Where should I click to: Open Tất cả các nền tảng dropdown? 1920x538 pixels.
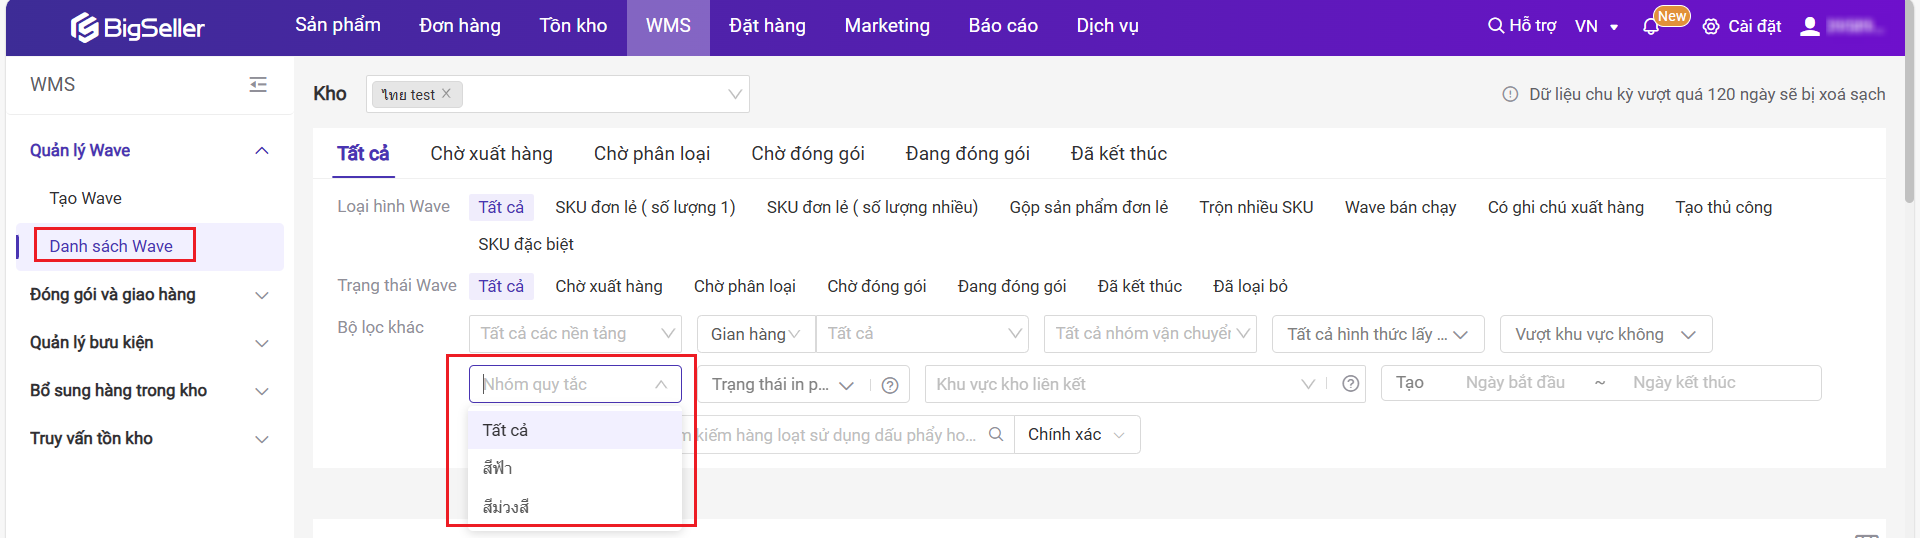pyautogui.click(x=575, y=334)
